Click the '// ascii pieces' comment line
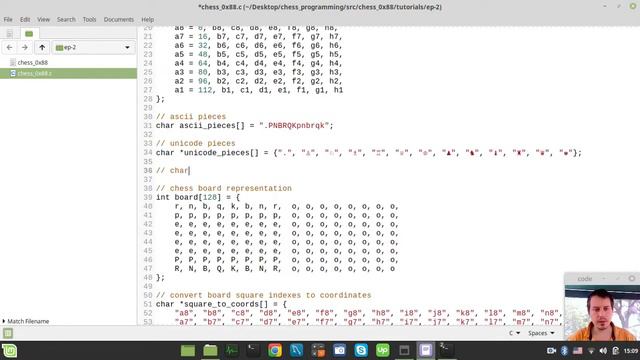This screenshot has width=640, height=360. tap(191, 117)
